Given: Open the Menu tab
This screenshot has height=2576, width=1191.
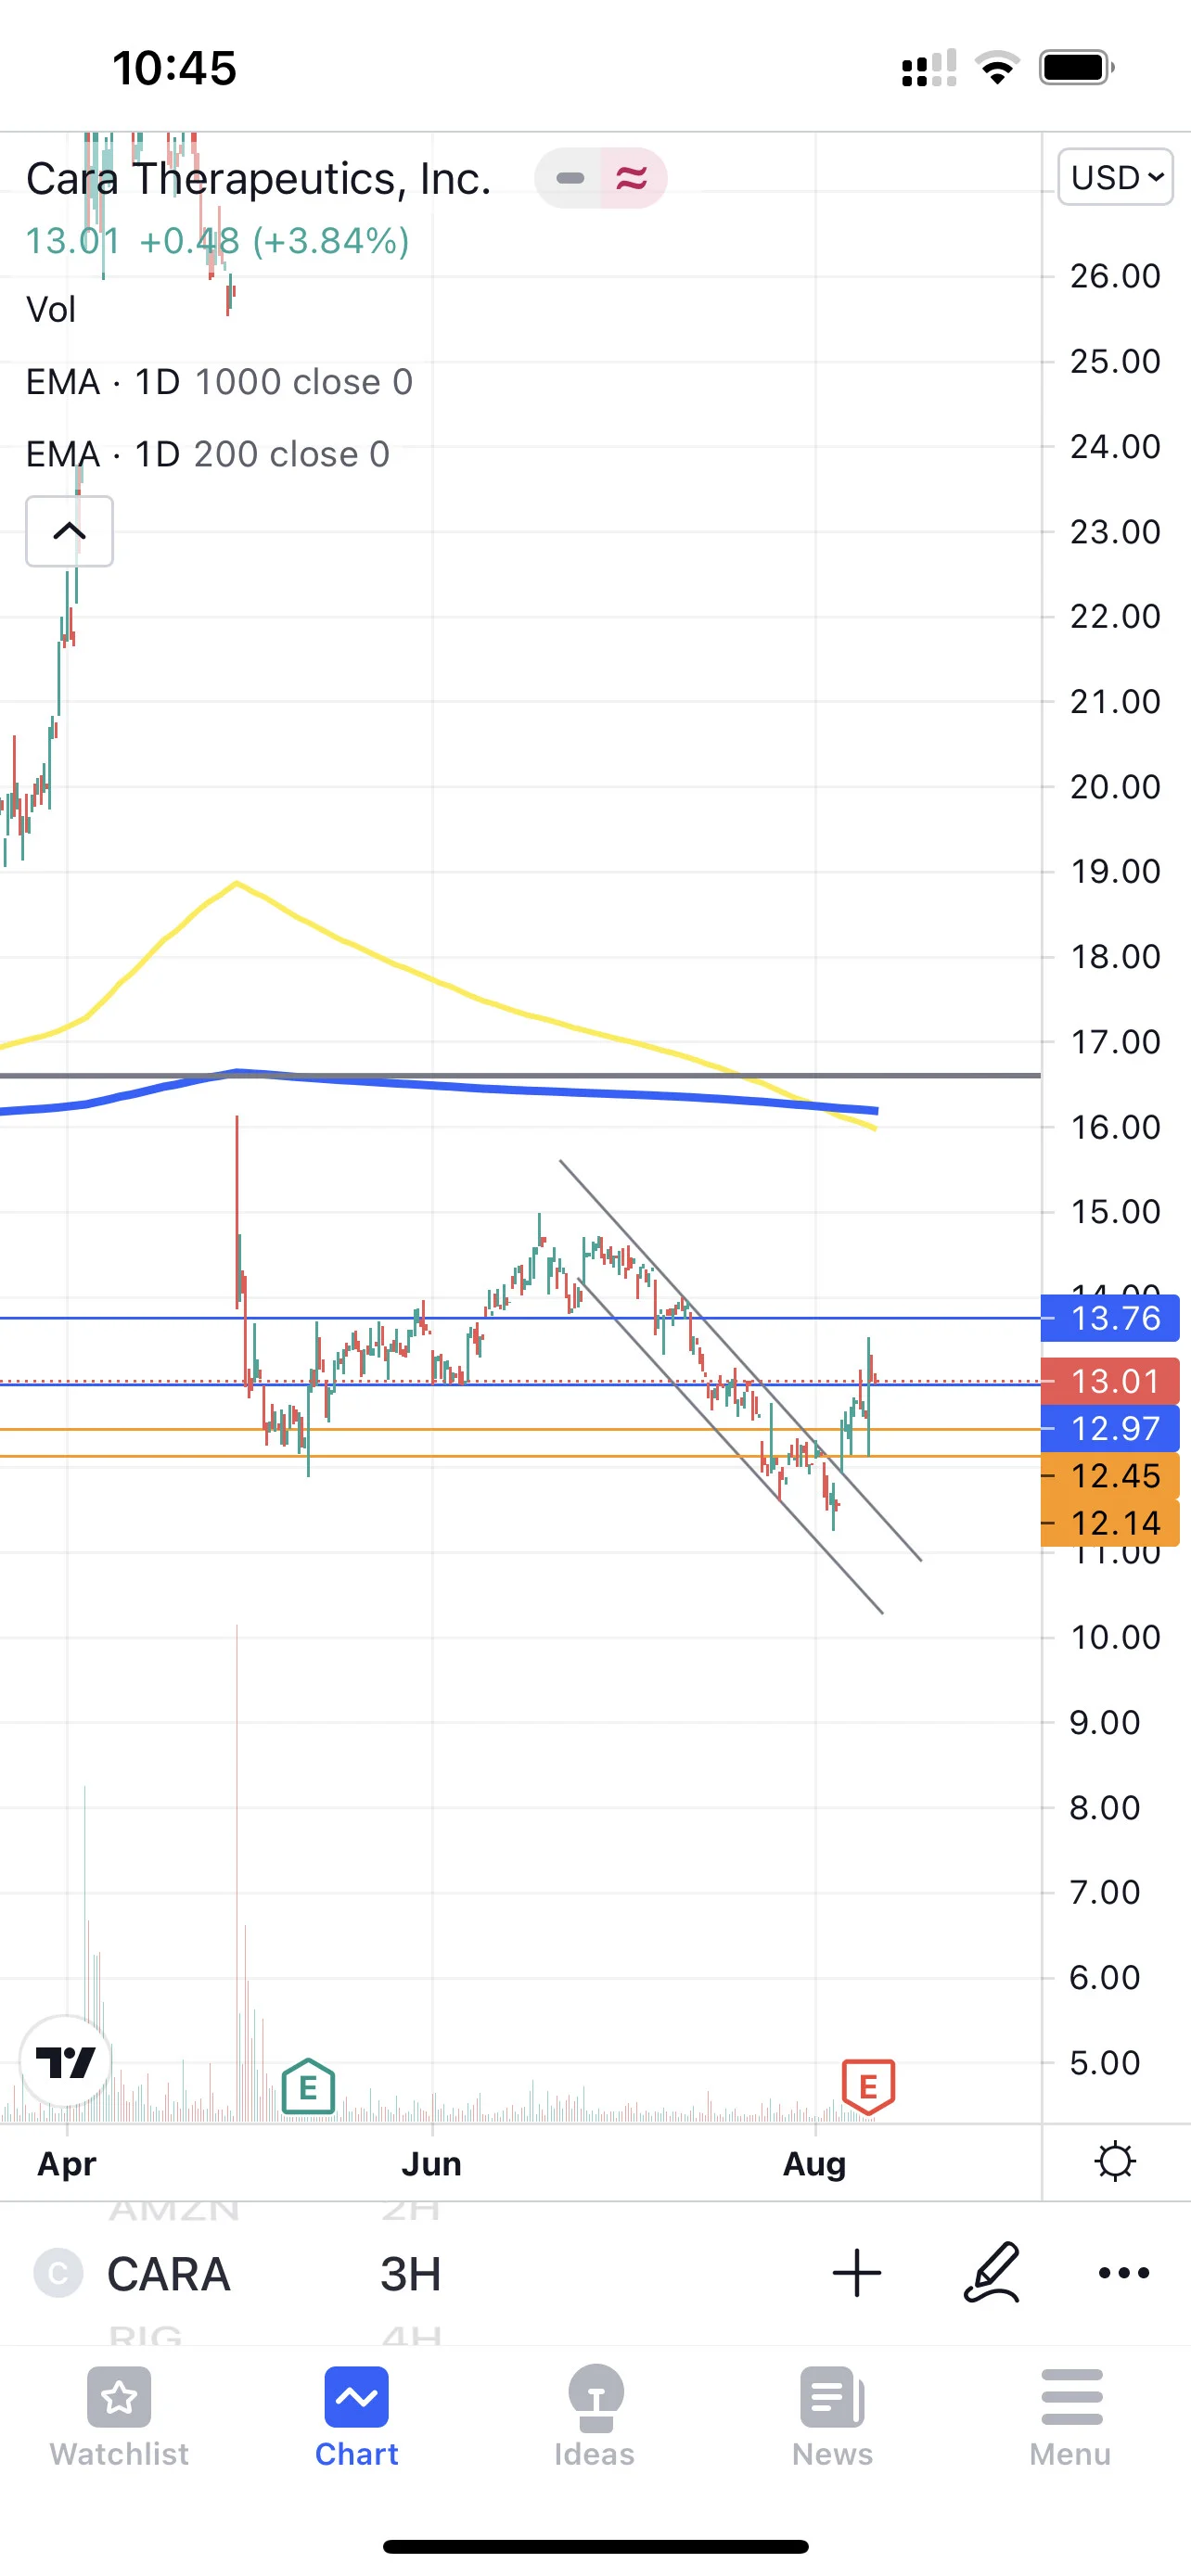Looking at the screenshot, I should click(x=1071, y=2417).
